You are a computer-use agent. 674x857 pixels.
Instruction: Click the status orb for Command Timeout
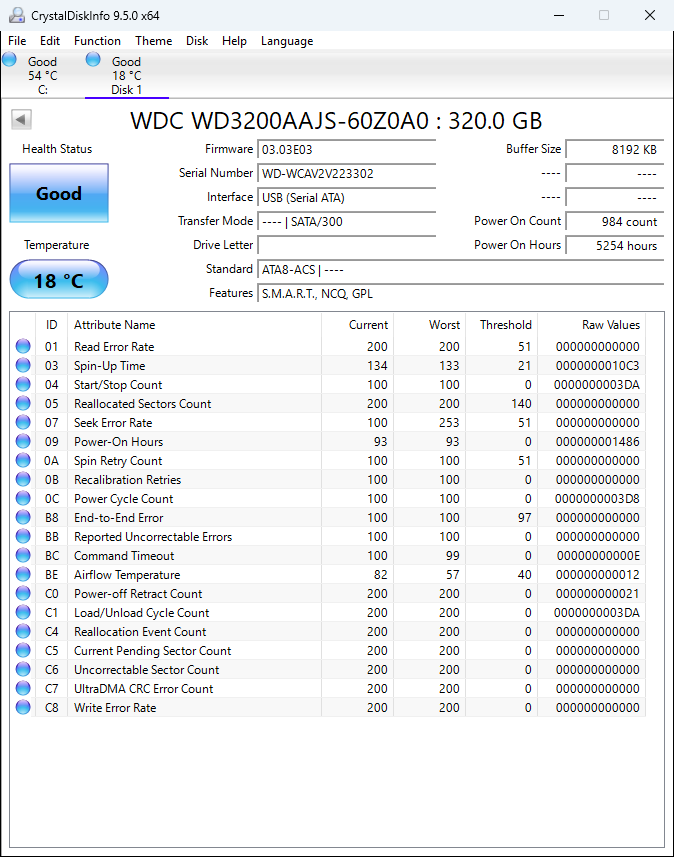click(23, 555)
